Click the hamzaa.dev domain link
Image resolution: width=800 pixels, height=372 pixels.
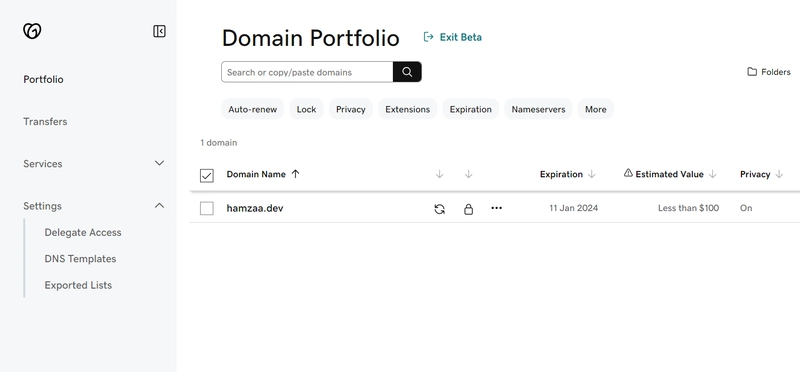click(x=255, y=208)
